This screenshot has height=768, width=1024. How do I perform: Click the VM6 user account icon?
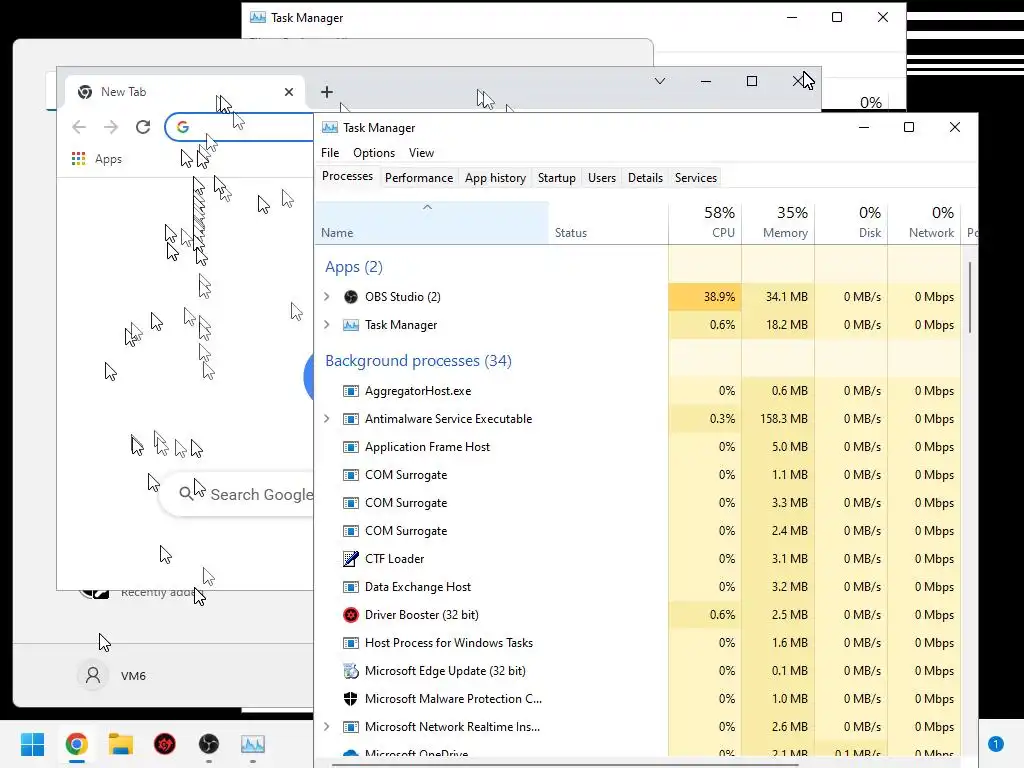[x=93, y=675]
